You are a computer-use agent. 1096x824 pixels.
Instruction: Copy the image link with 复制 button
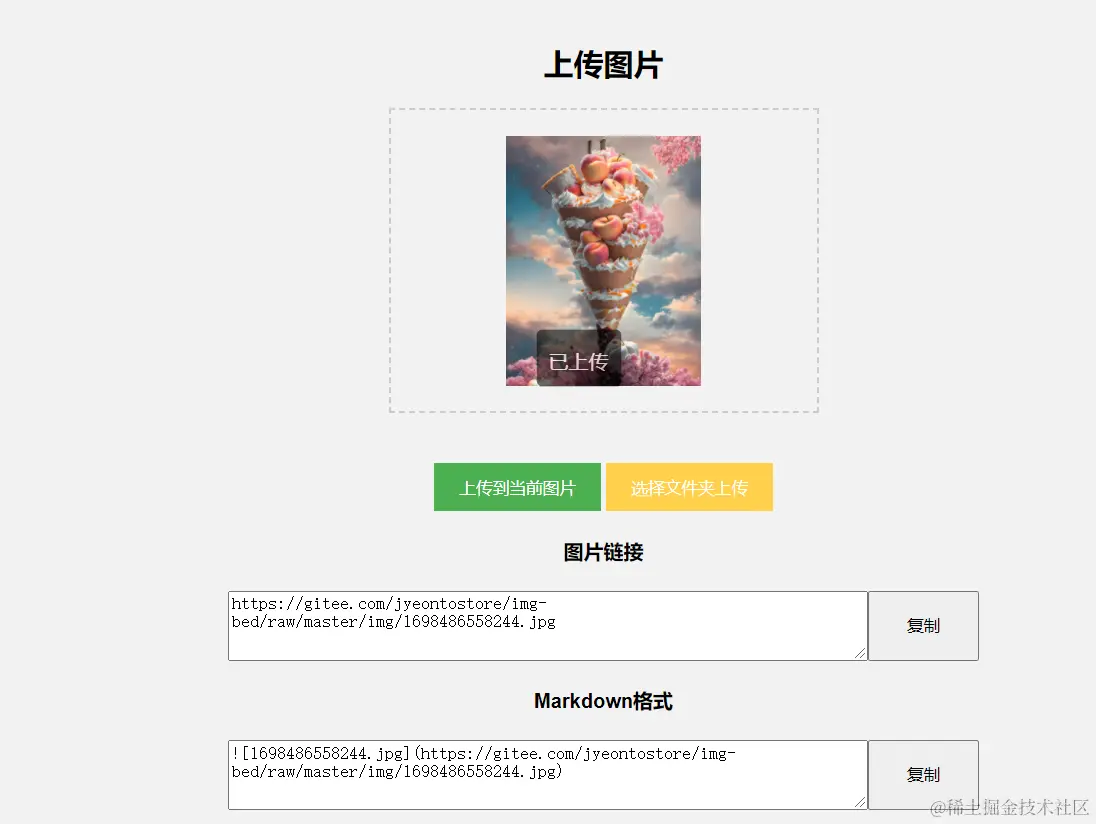click(x=923, y=626)
